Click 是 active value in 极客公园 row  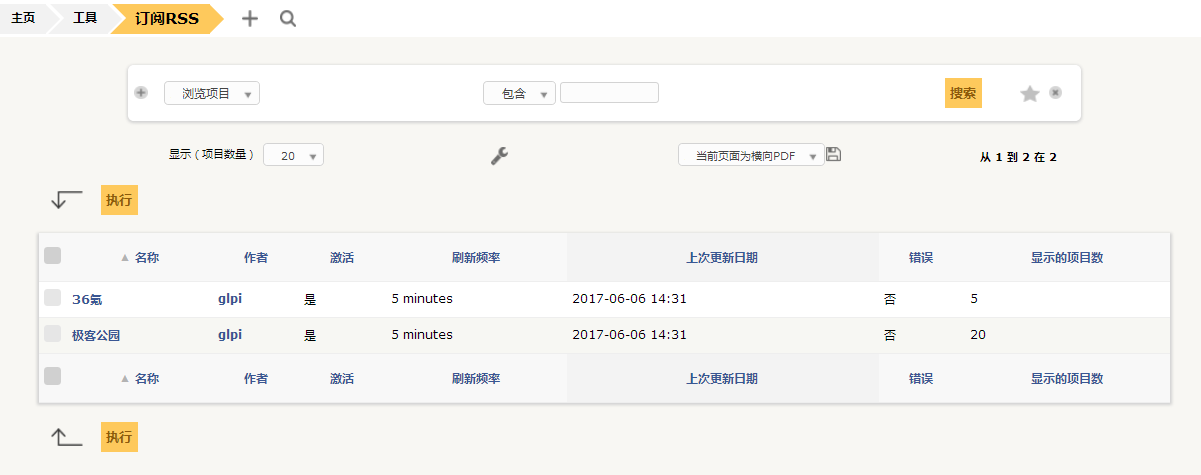310,335
